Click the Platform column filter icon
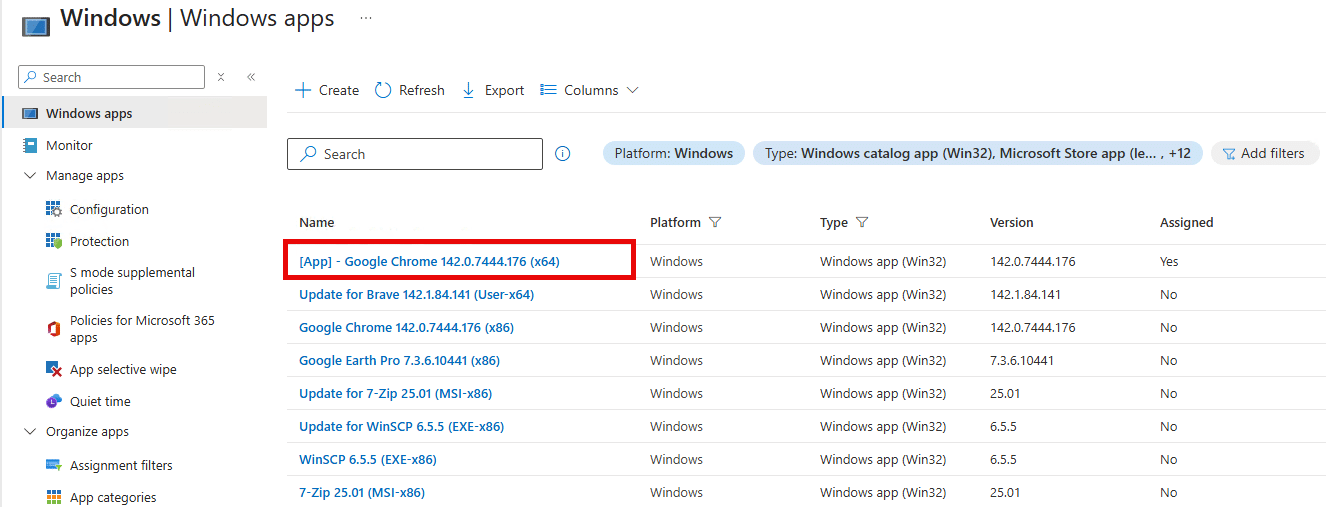The image size is (1326, 507). click(x=715, y=222)
